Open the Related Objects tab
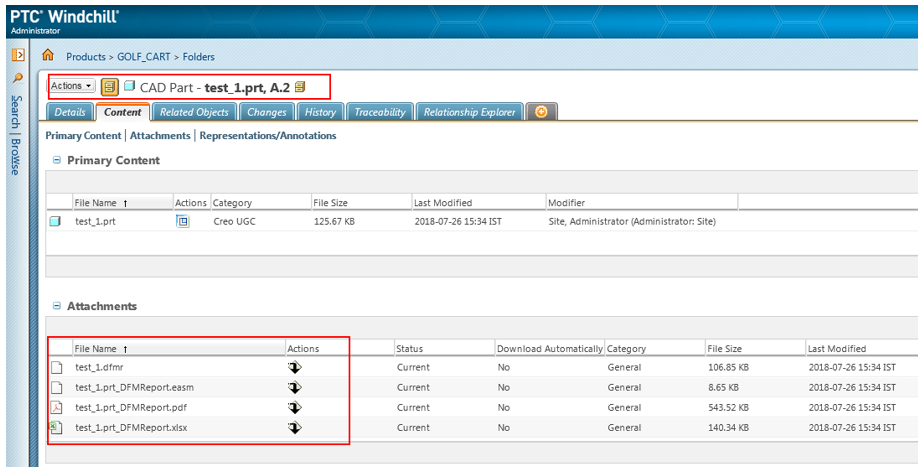The height and width of the screenshot is (467, 918). tap(194, 112)
